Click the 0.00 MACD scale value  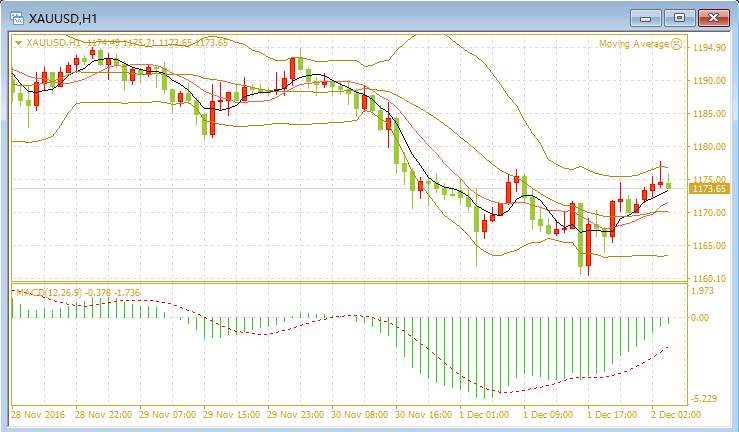[701, 318]
